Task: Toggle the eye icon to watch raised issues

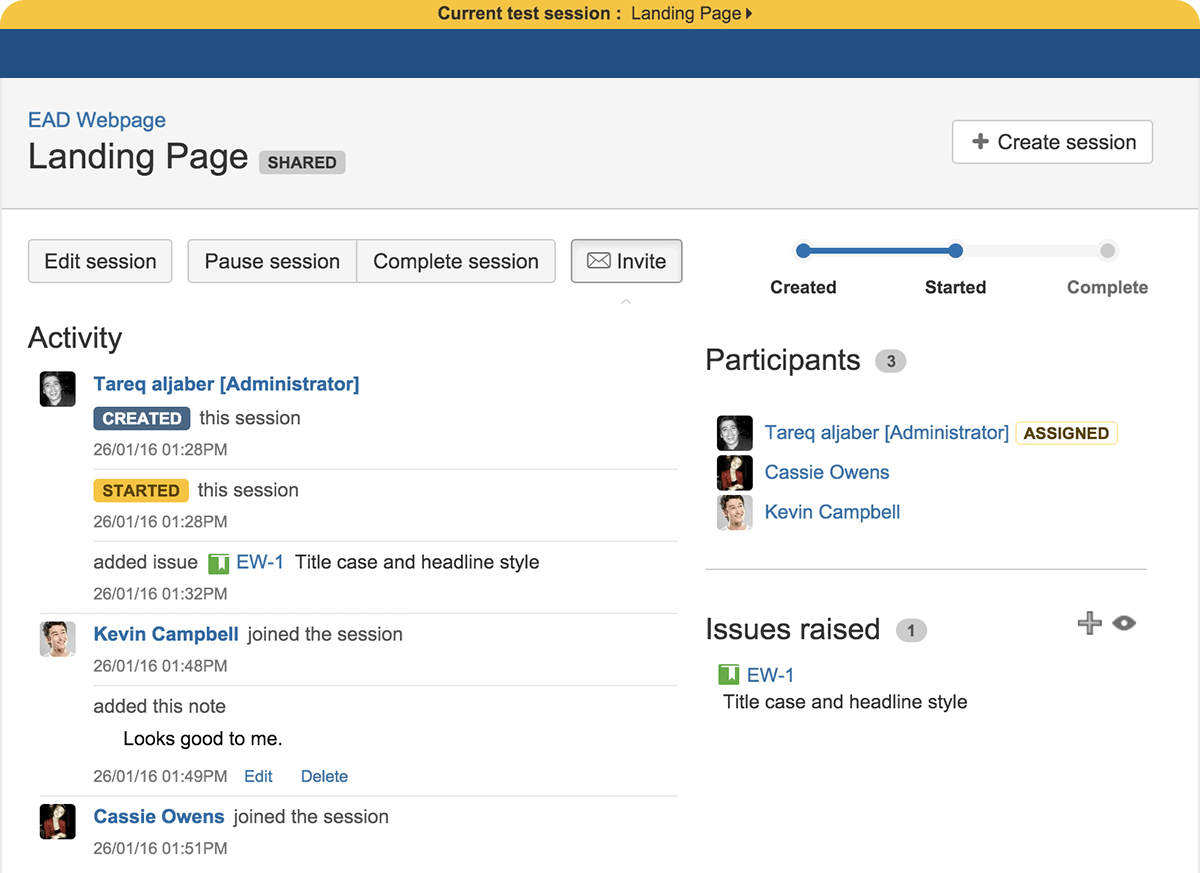Action: [x=1124, y=622]
